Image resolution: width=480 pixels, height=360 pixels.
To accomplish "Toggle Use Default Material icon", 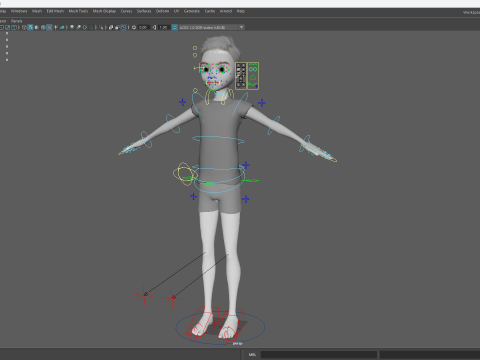I will pyautogui.click(x=36, y=27).
